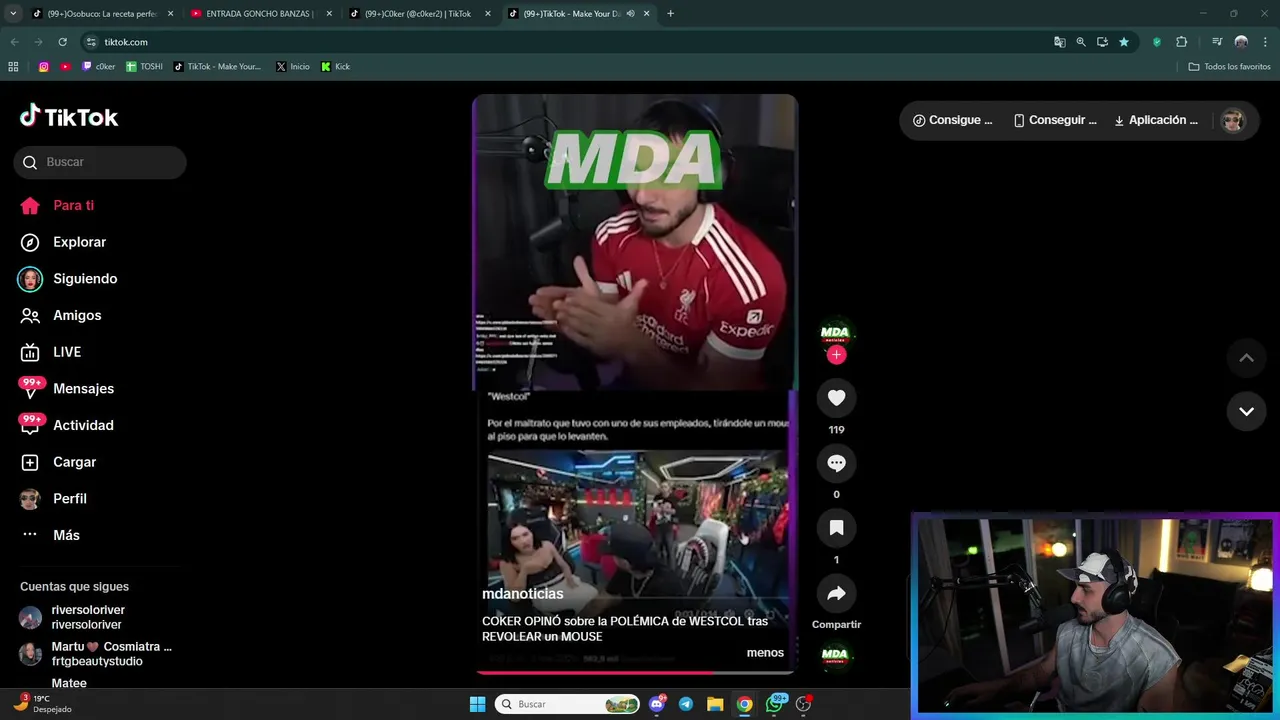Open the Todos los favoritos folder
Screen dimensions: 1280x720
pos(1229,67)
